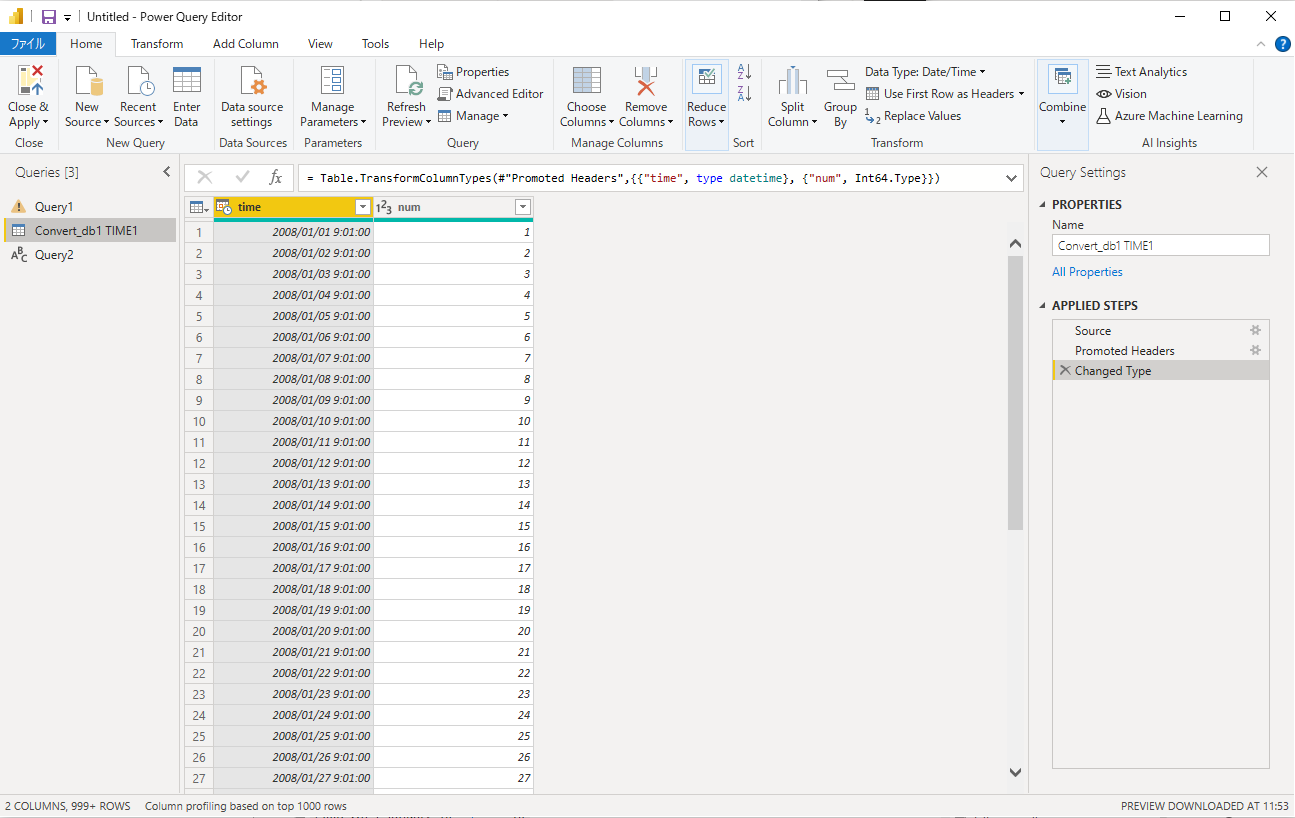
Task: Click the Group By icon
Action: tap(840, 82)
